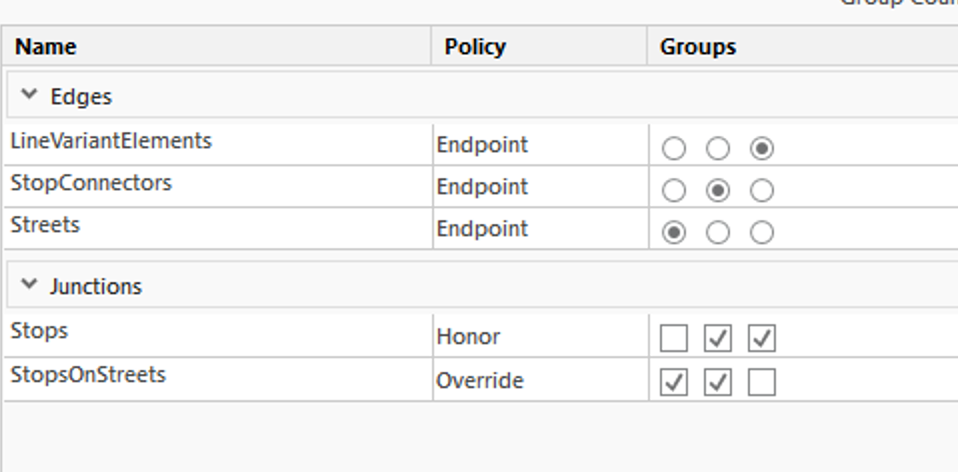The width and height of the screenshot is (958, 472).
Task: Uncheck first group checkbox for StopsOnStreets
Action: (x=674, y=383)
